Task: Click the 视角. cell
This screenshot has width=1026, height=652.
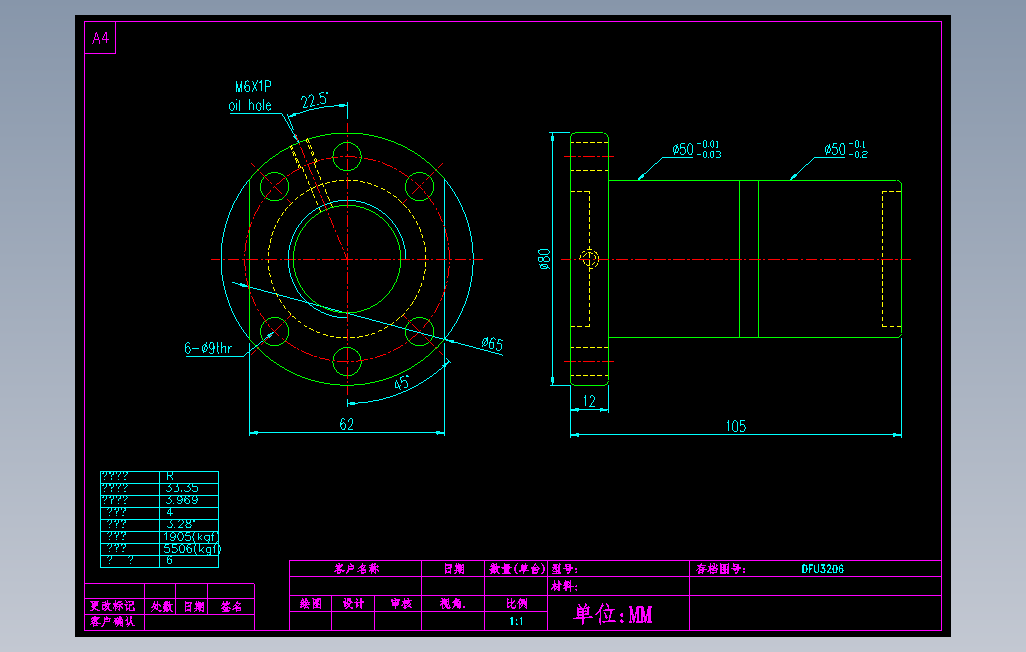Action: click(x=453, y=604)
